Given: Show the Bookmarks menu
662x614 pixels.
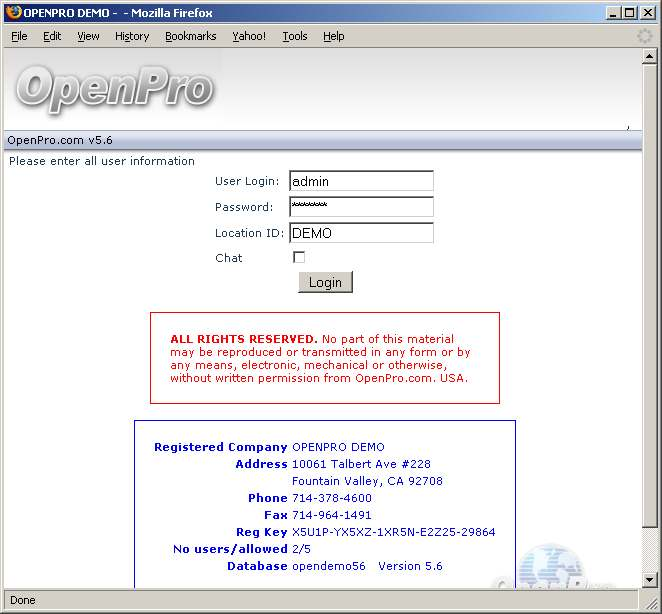Looking at the screenshot, I should click(x=190, y=36).
